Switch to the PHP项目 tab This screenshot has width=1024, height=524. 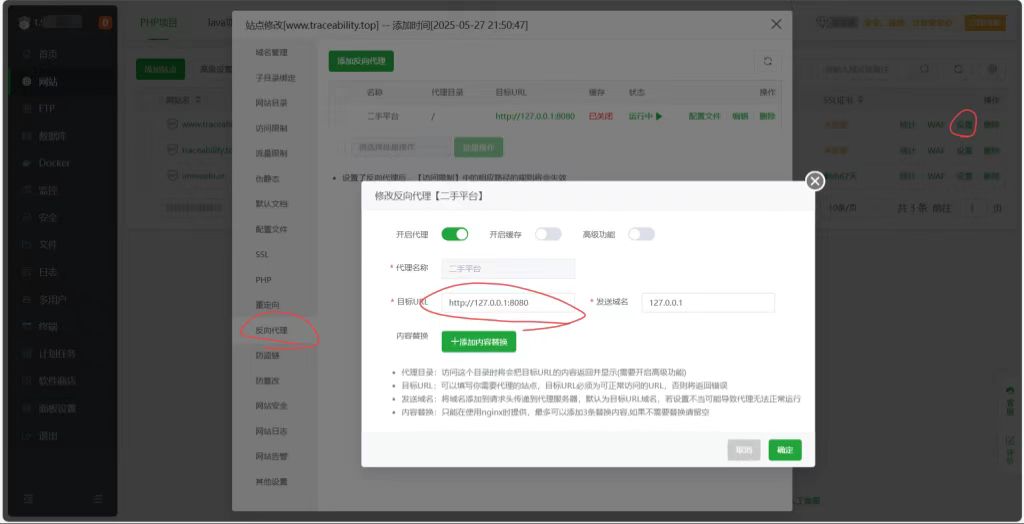[159, 22]
